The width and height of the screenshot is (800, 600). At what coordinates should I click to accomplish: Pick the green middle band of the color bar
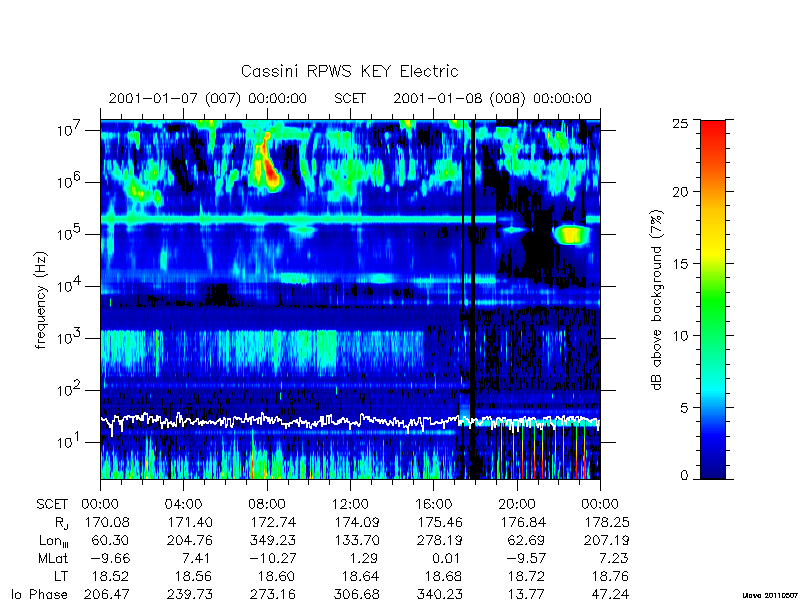click(713, 301)
